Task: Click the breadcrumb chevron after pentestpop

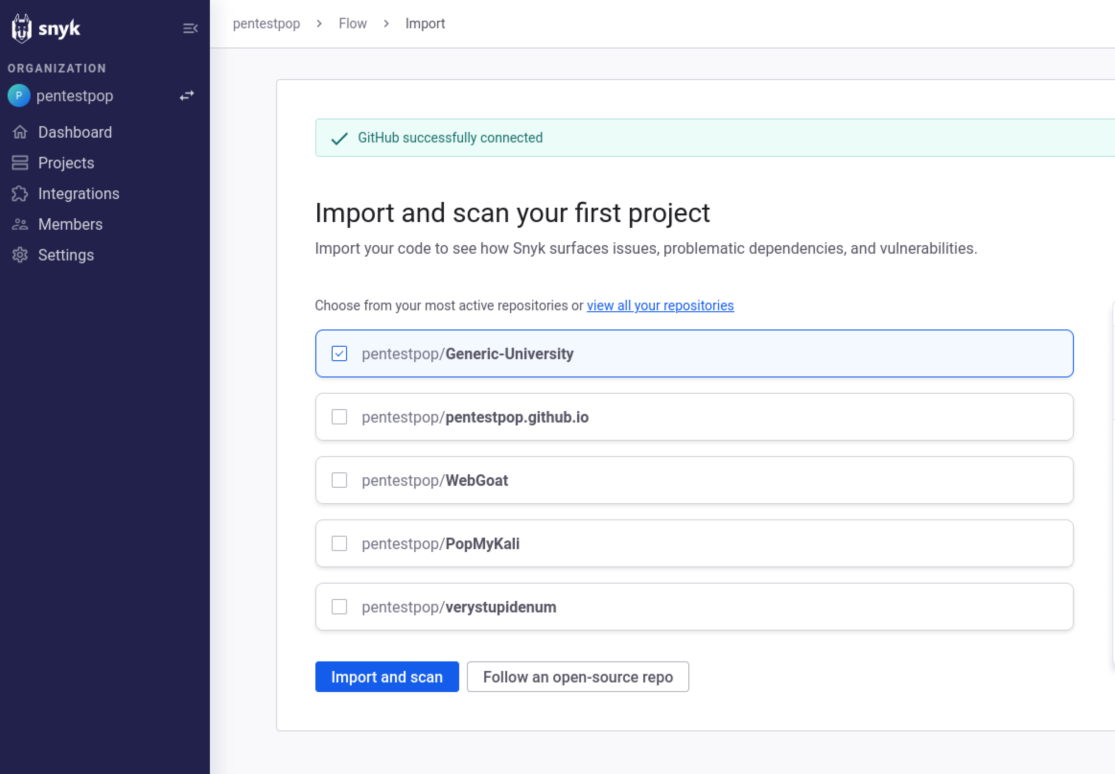Action: [x=319, y=23]
